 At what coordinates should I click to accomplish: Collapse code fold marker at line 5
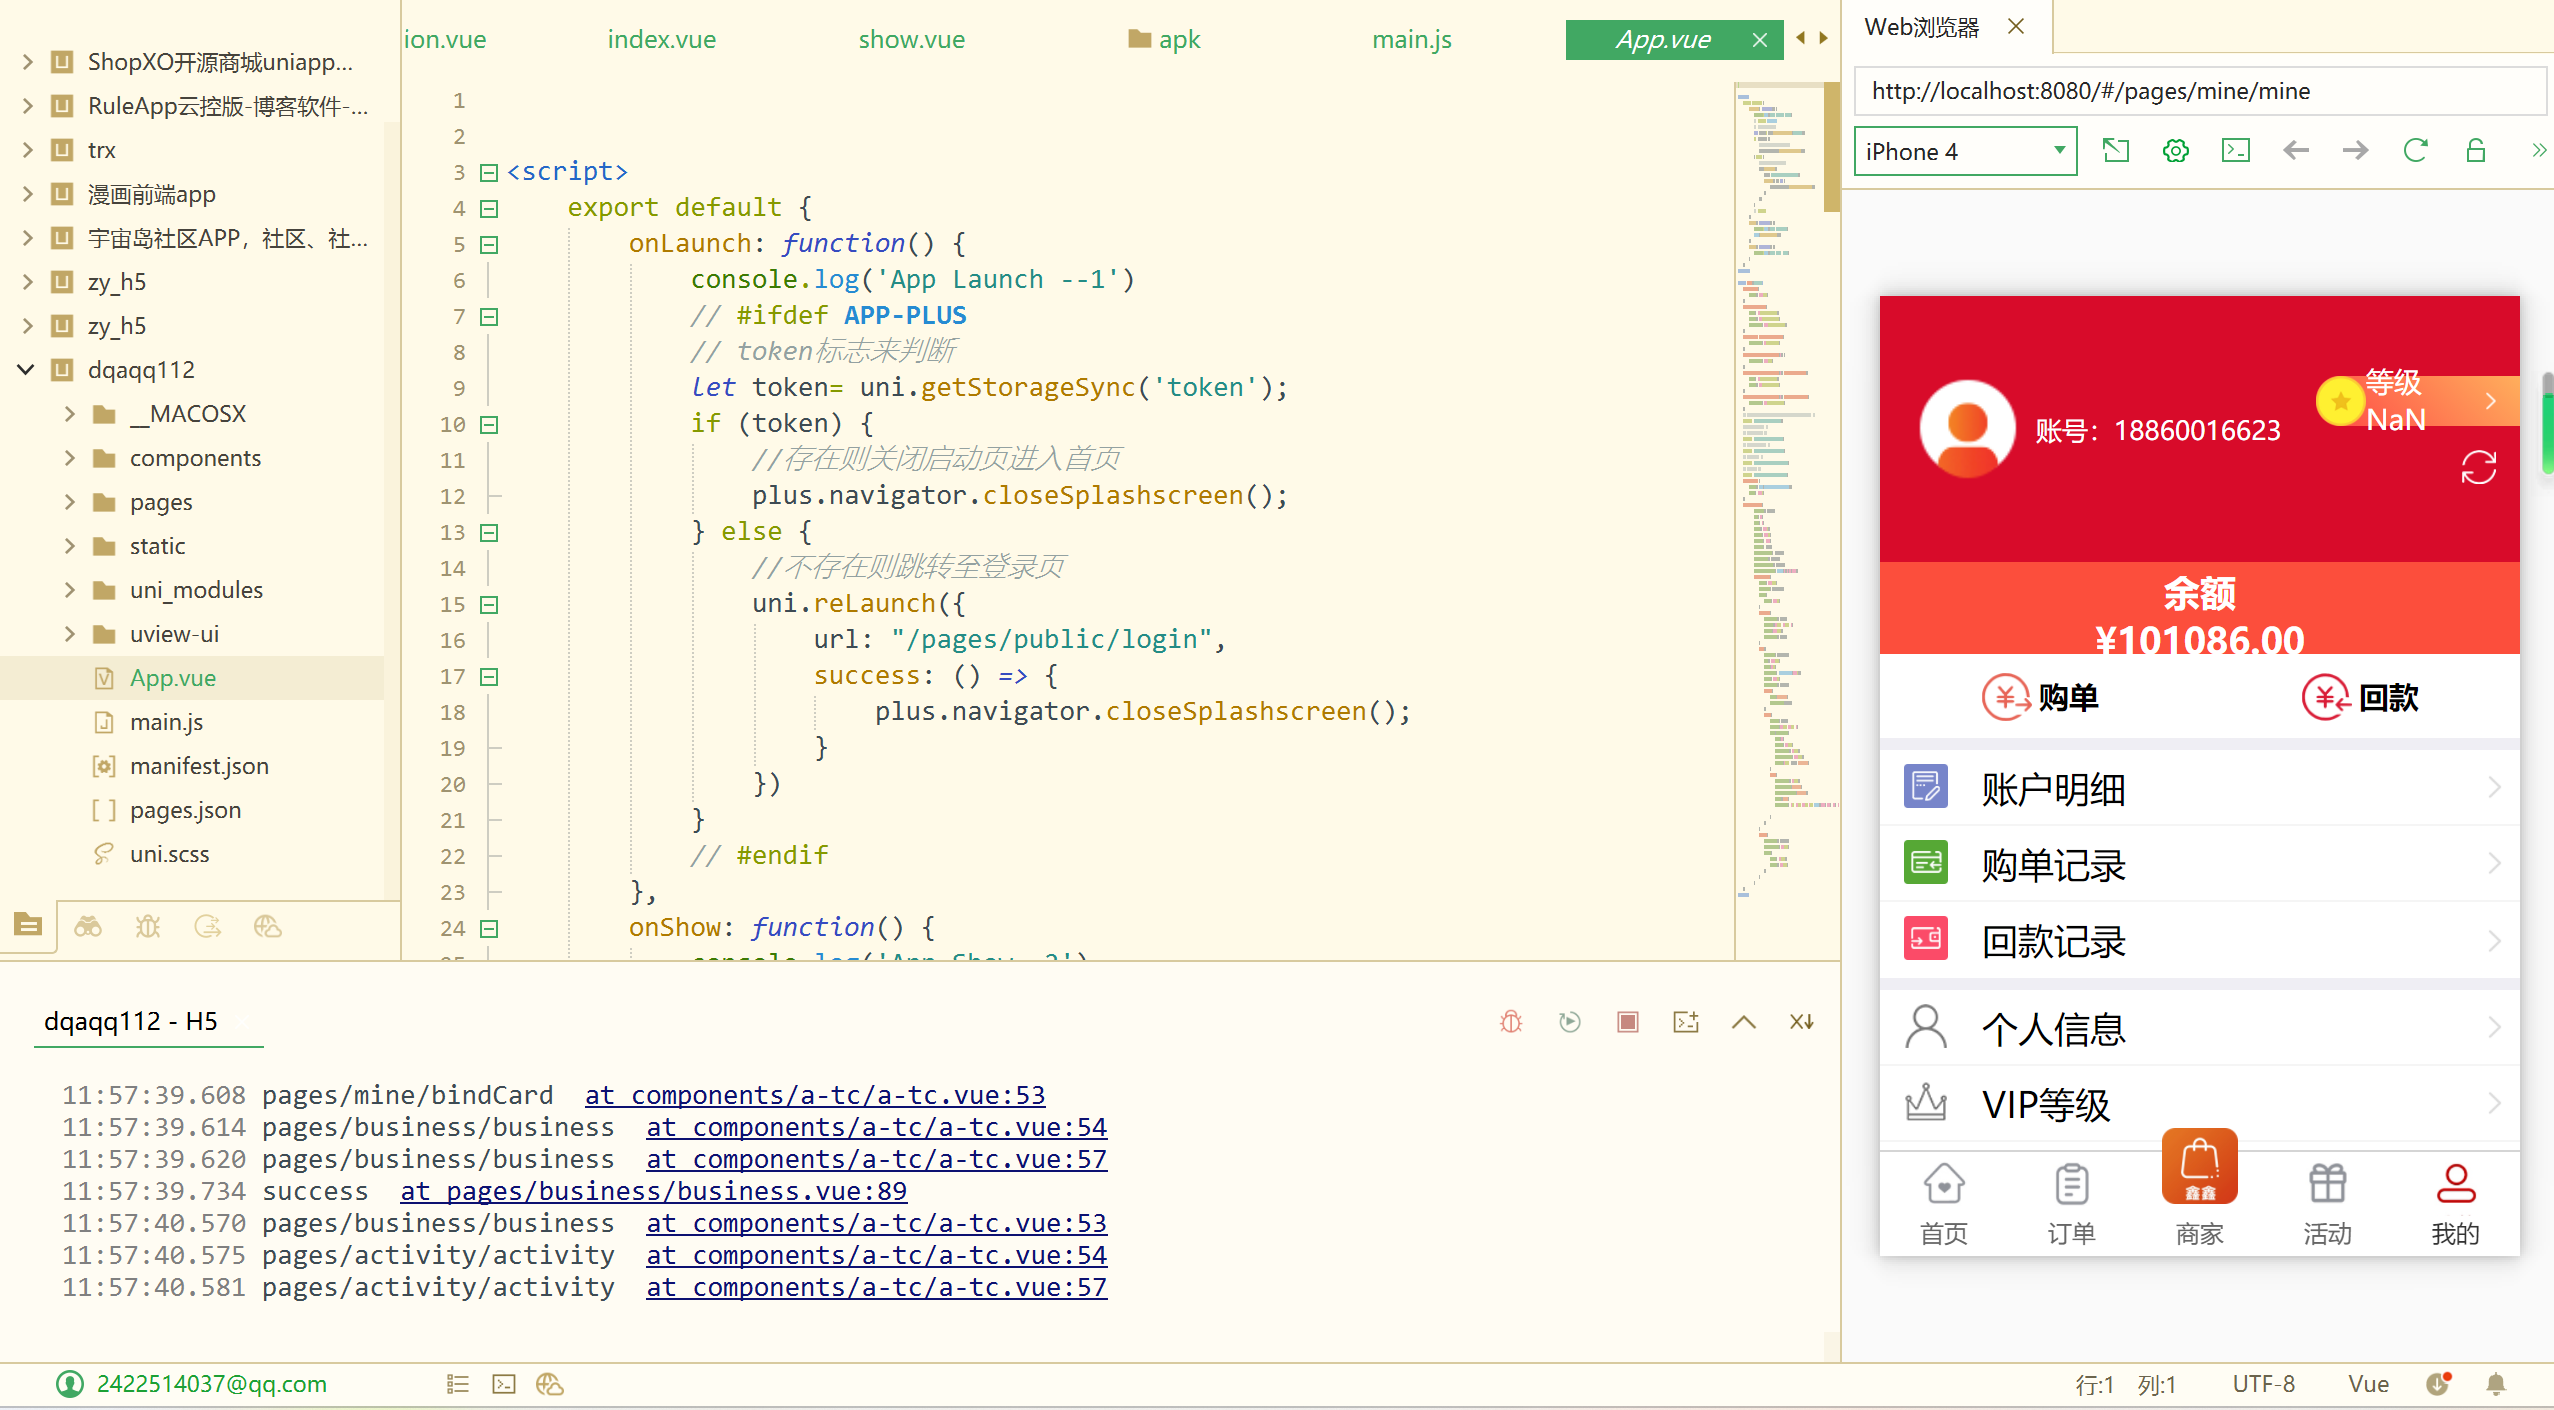(489, 244)
